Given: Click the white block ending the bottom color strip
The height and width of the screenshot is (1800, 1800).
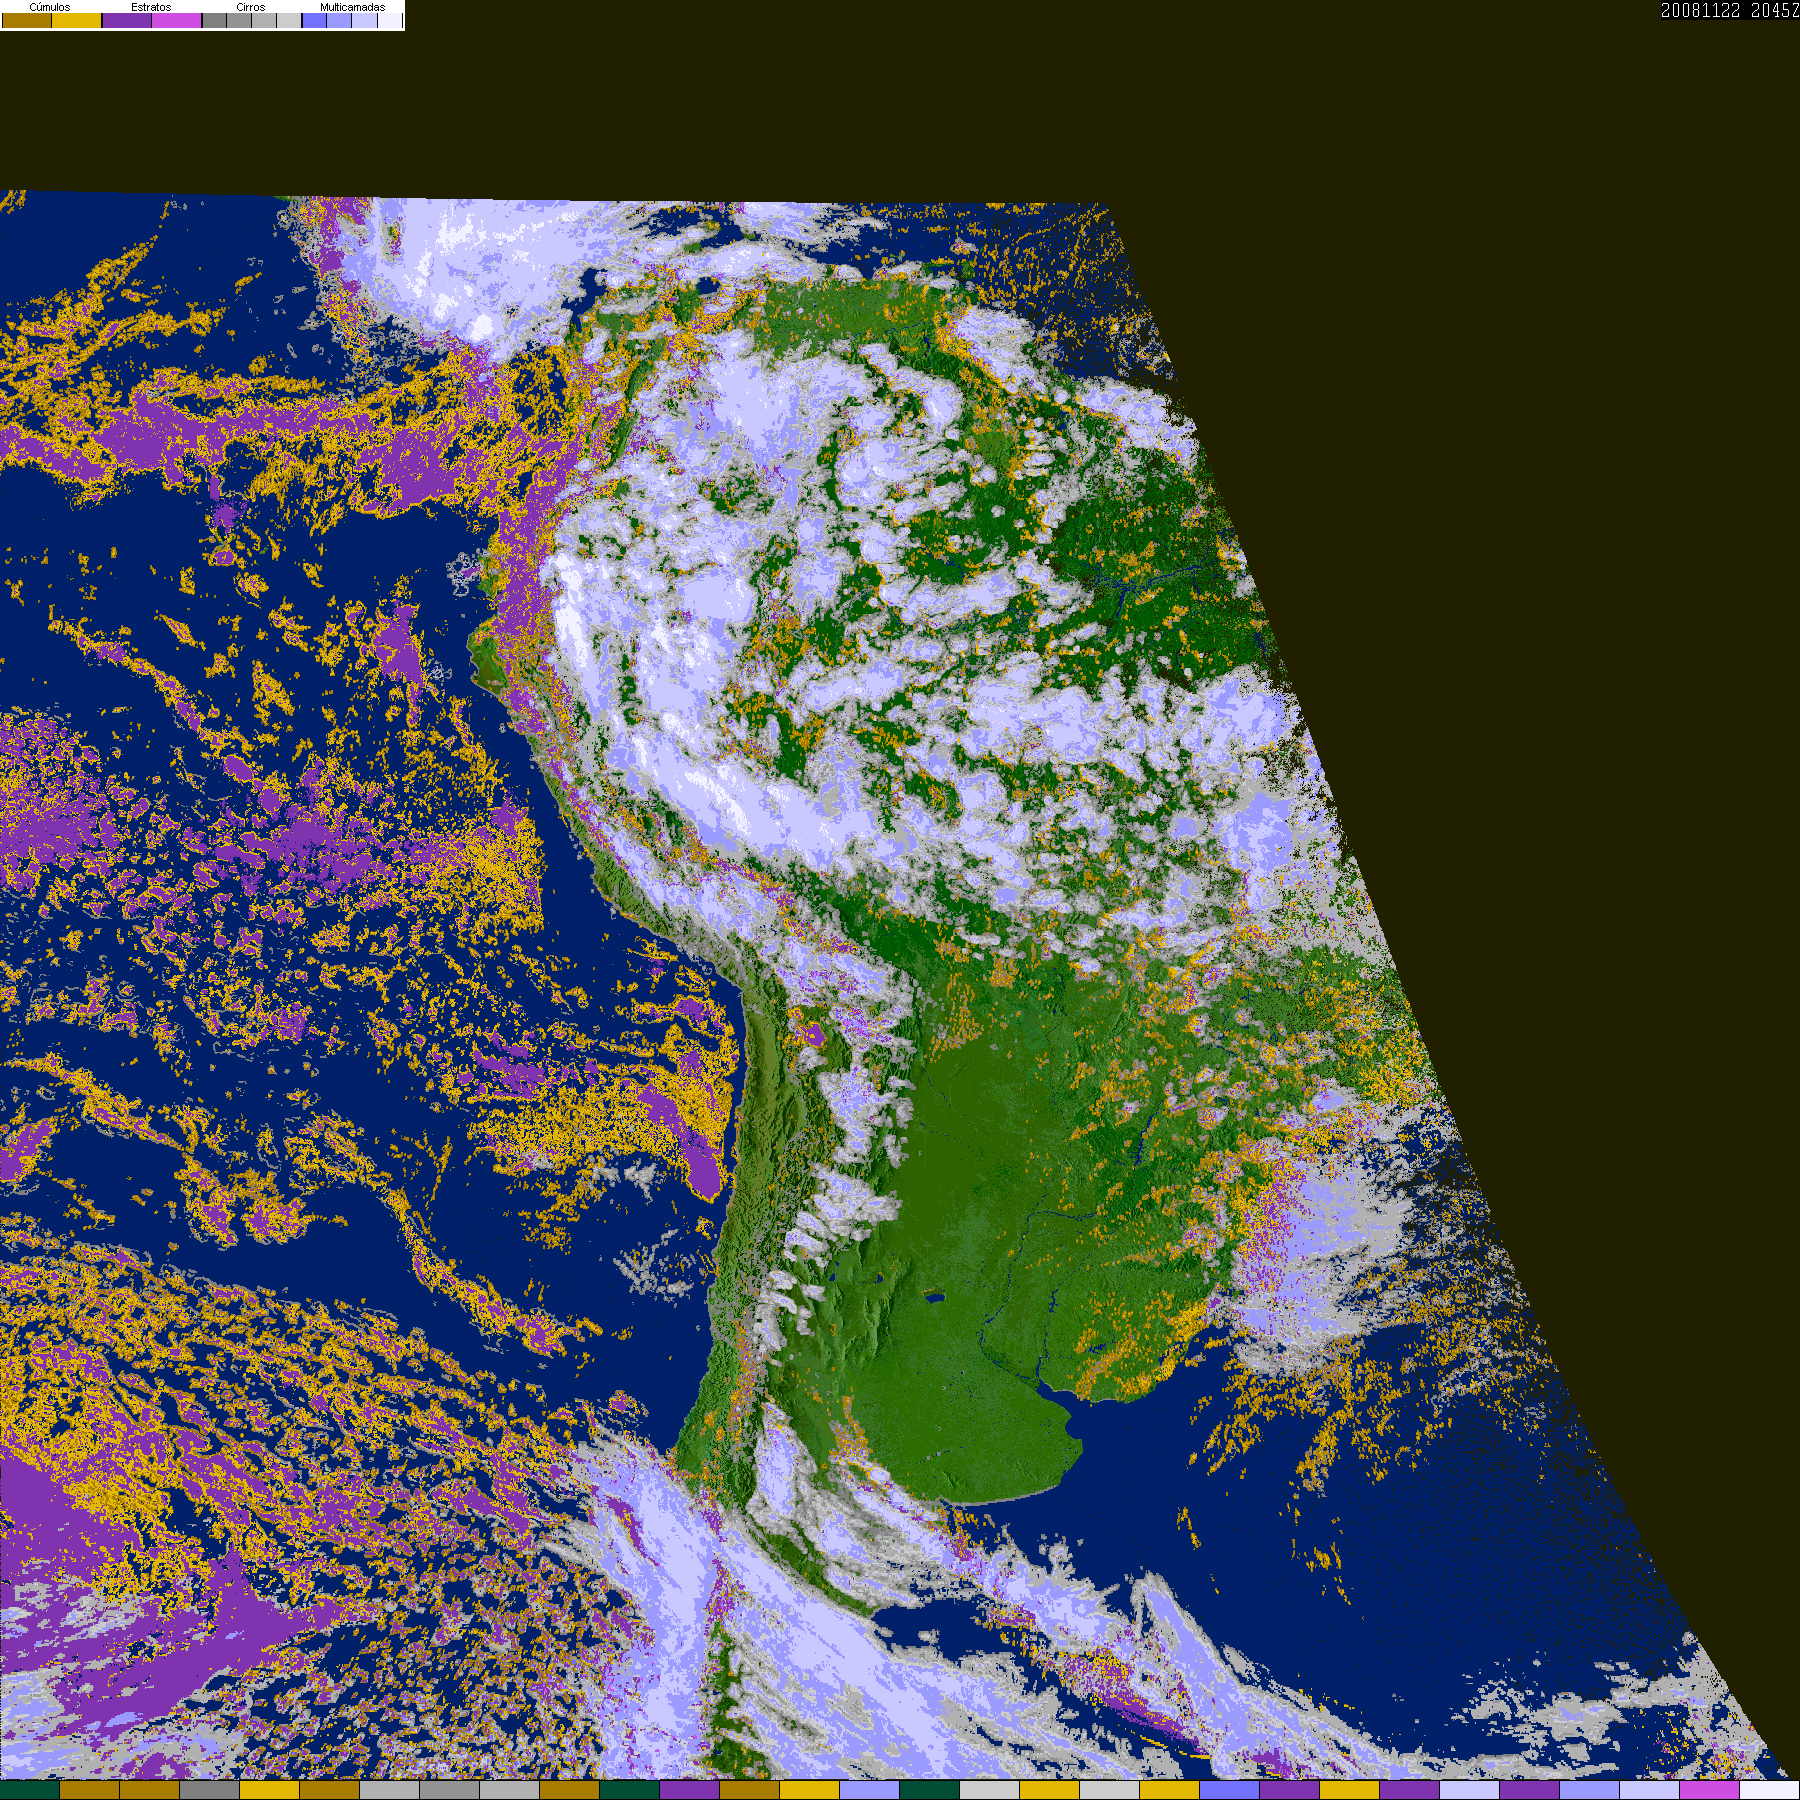Looking at the screenshot, I should 1770,1790.
